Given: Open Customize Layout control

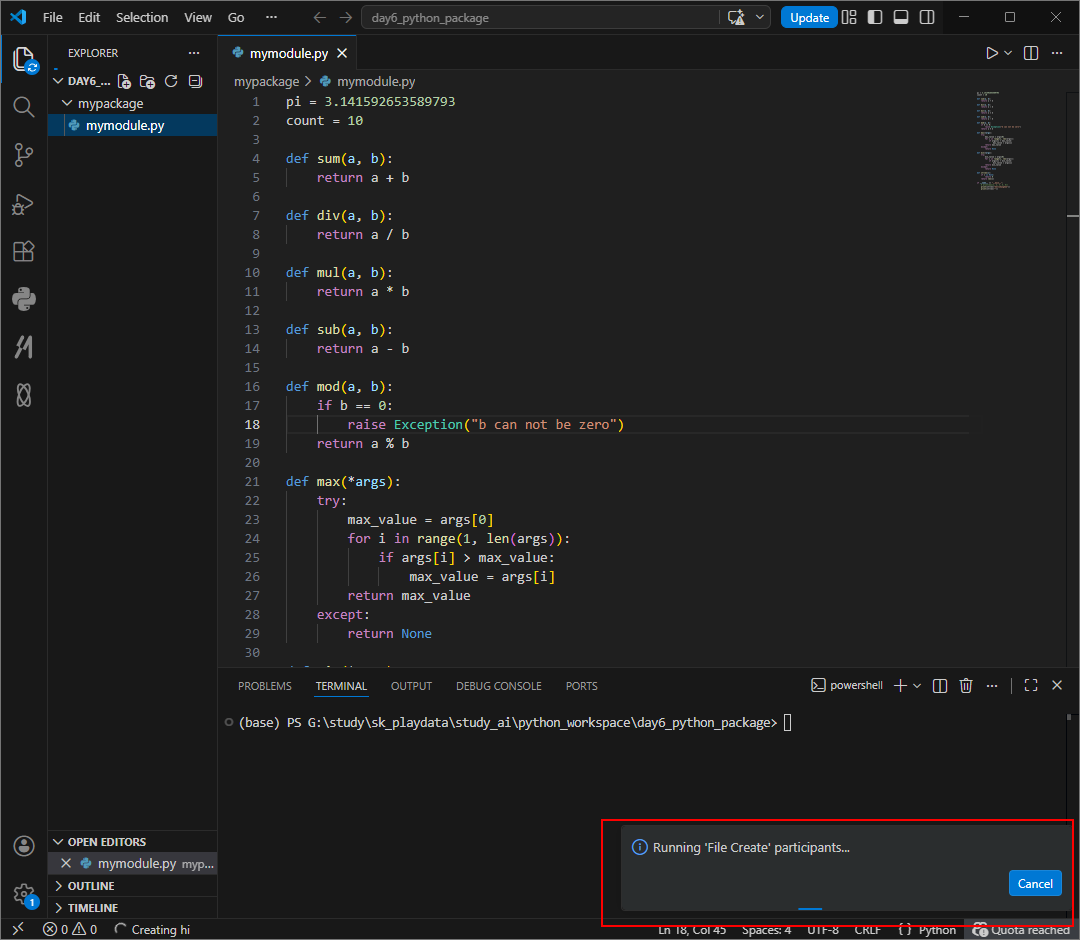Looking at the screenshot, I should (849, 17).
